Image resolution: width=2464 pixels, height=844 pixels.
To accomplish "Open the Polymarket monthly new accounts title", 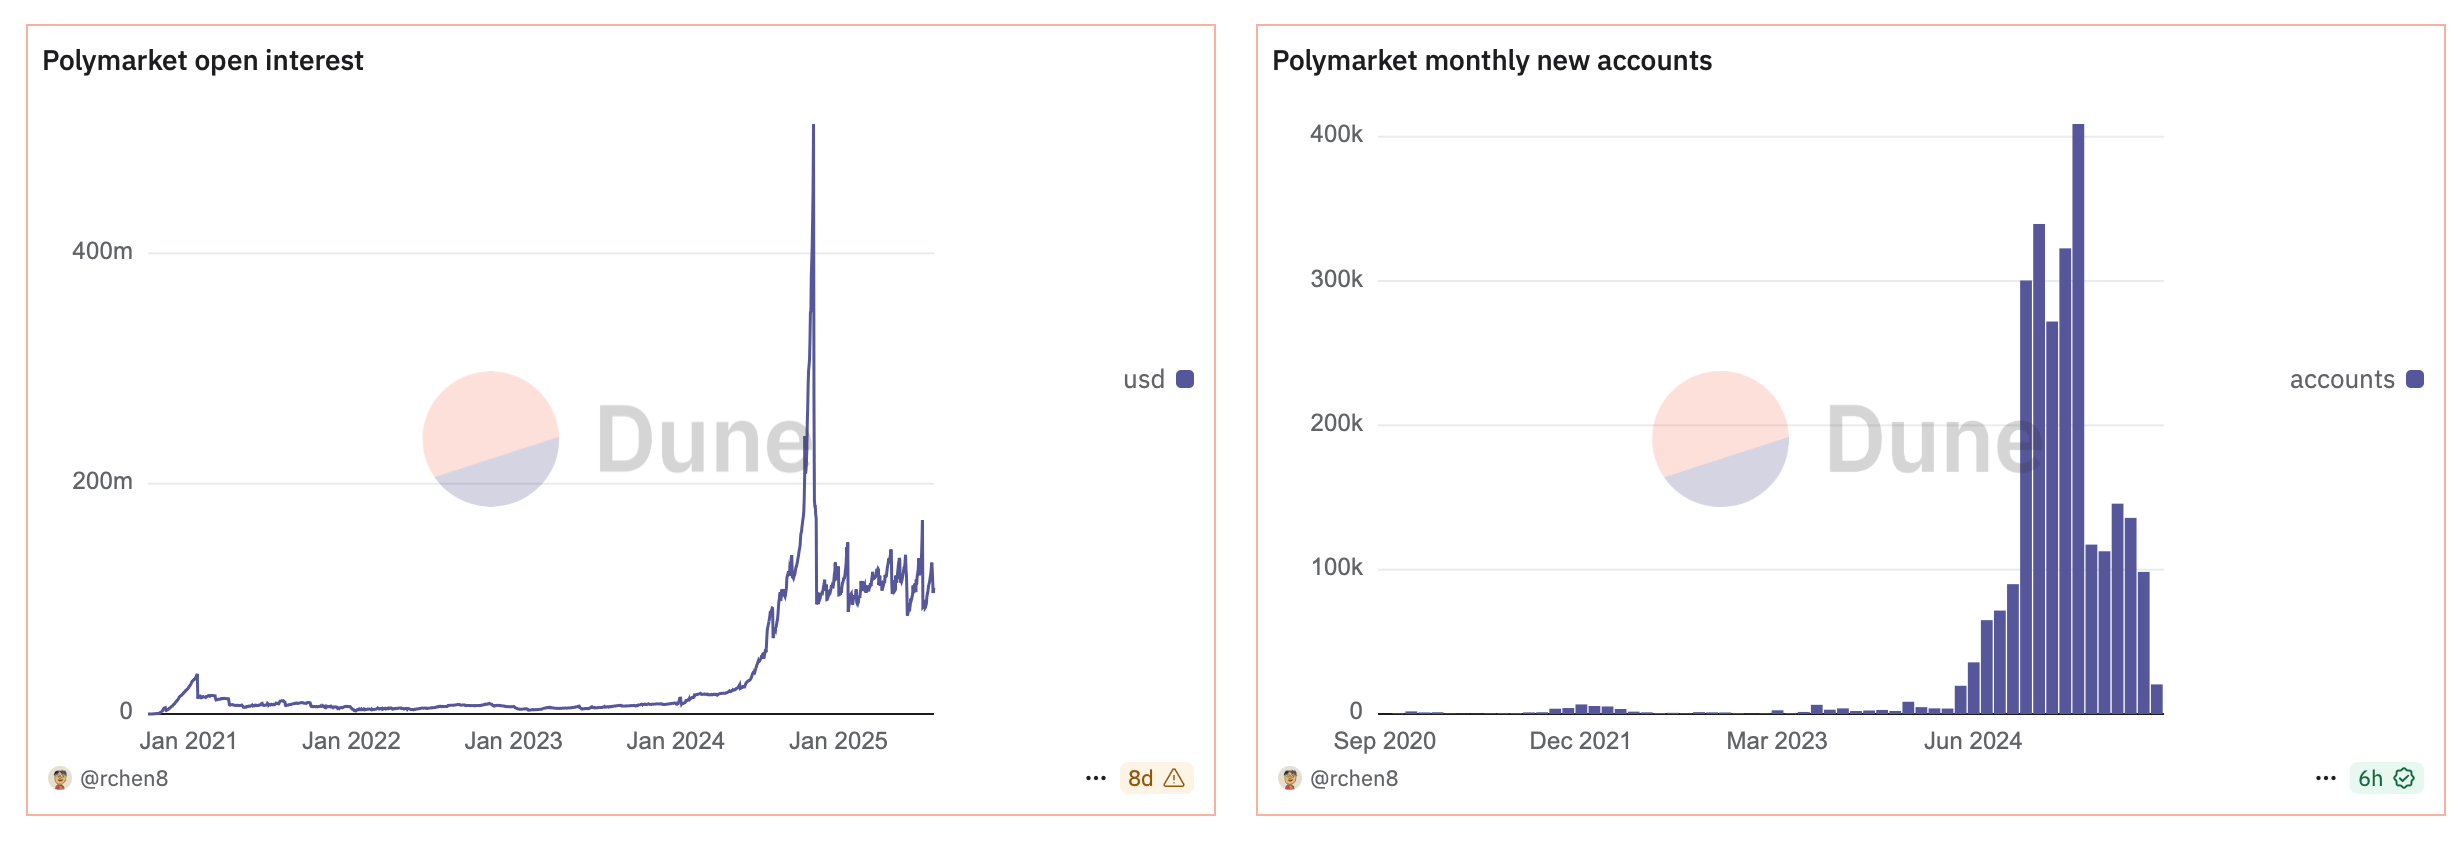I will pos(1493,61).
